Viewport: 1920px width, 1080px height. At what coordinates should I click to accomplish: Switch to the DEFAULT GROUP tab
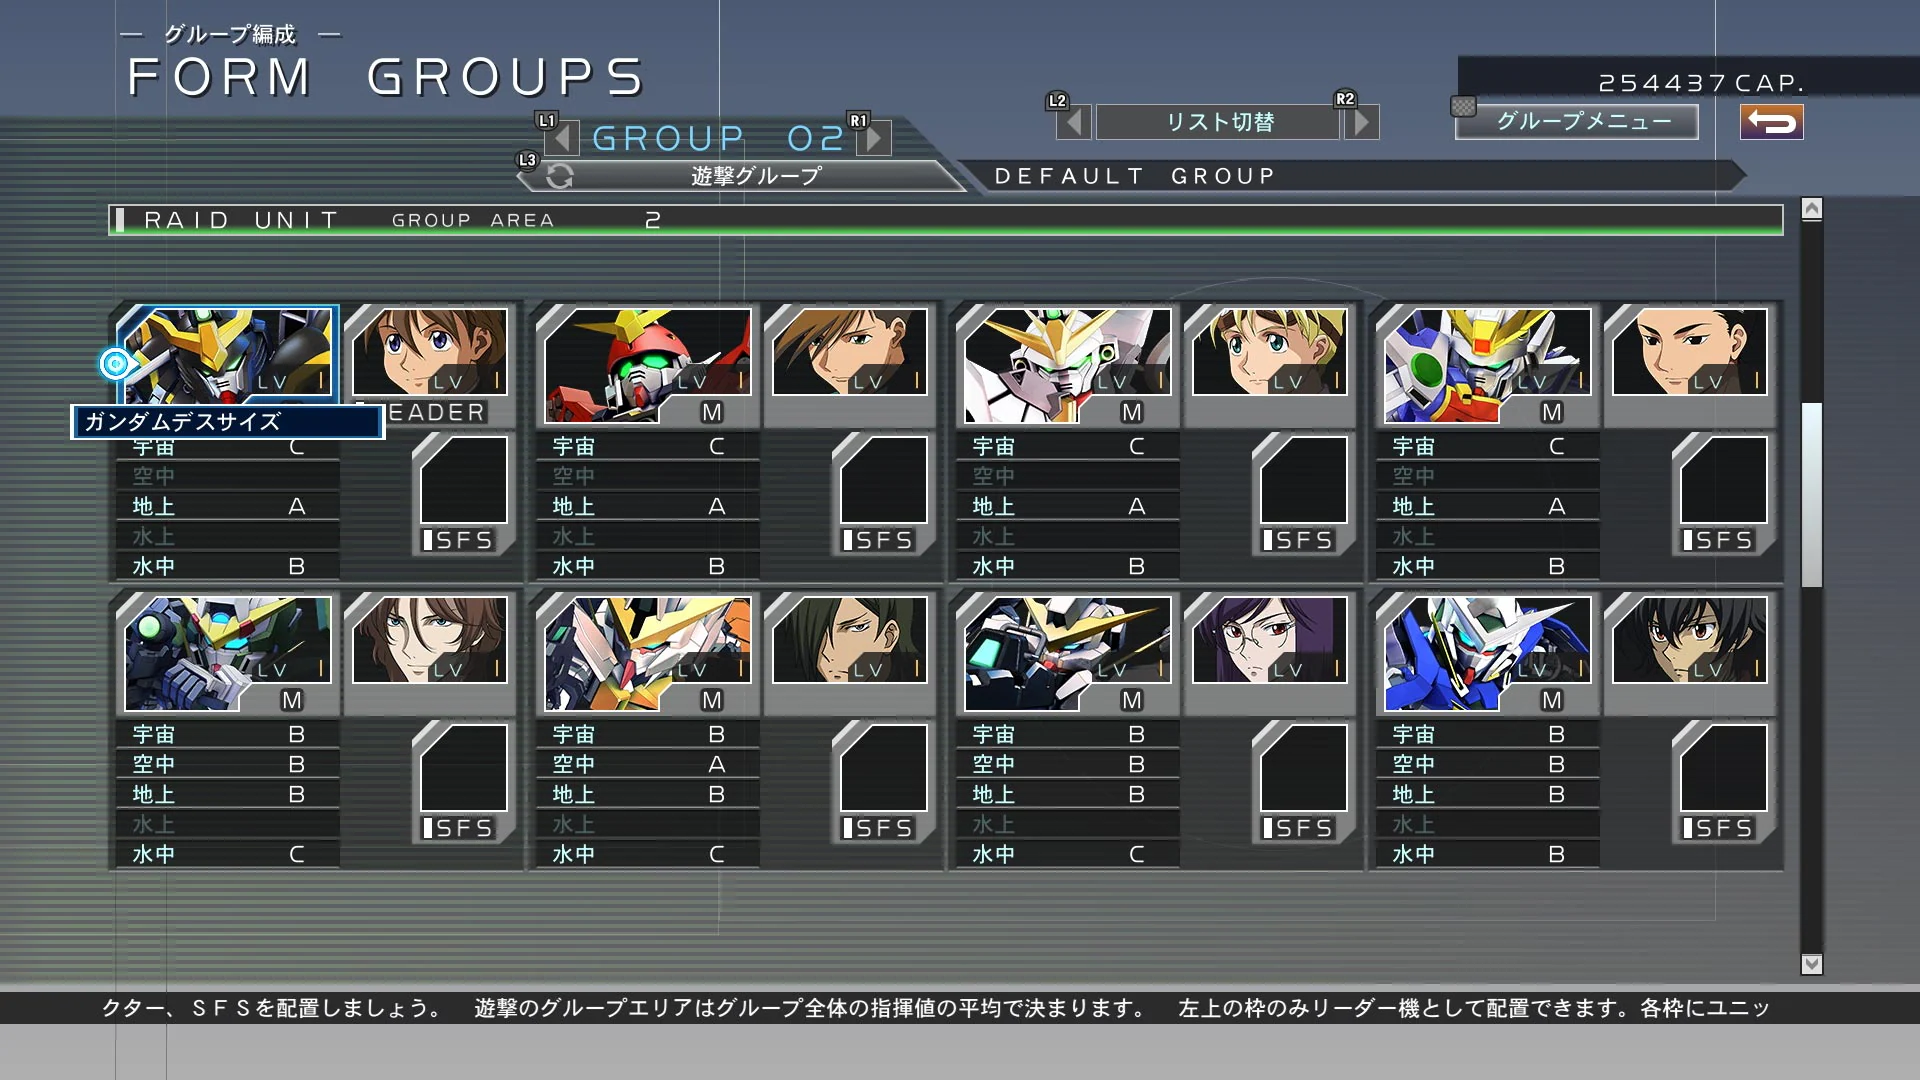[x=1133, y=175]
